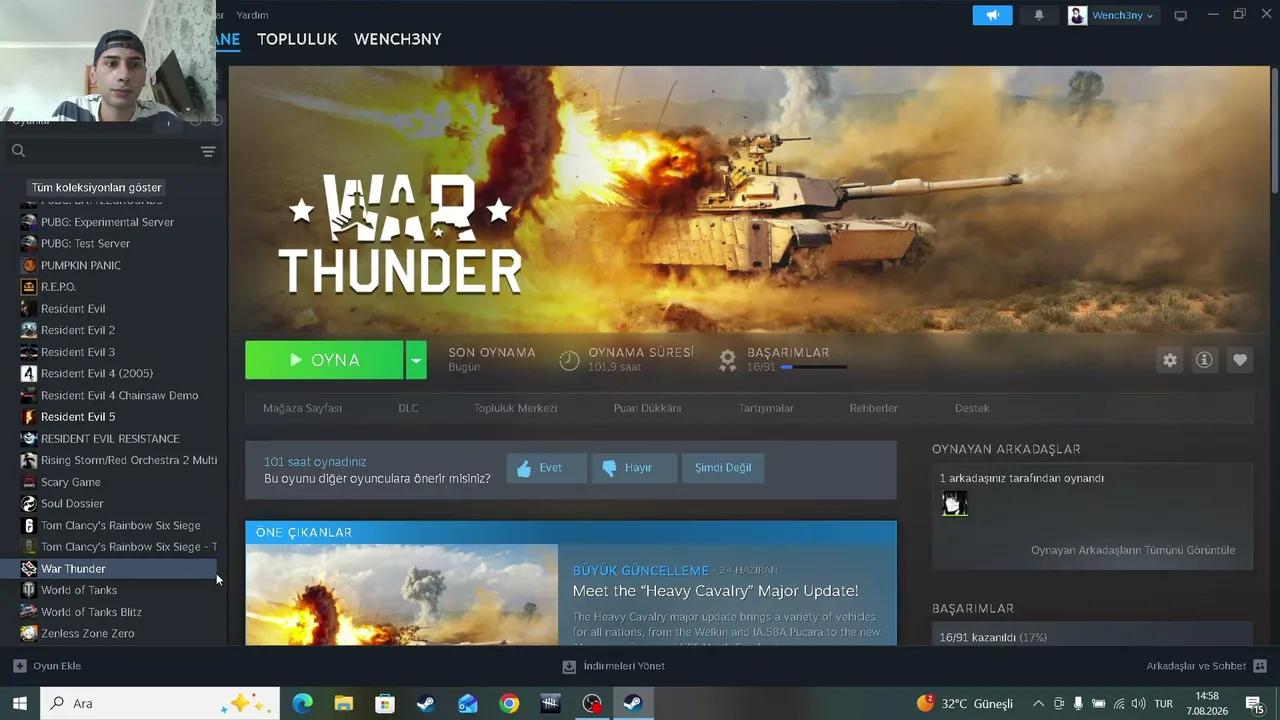Open Topluluk Merkezi
Screen dimensions: 1280x720
[515, 408]
